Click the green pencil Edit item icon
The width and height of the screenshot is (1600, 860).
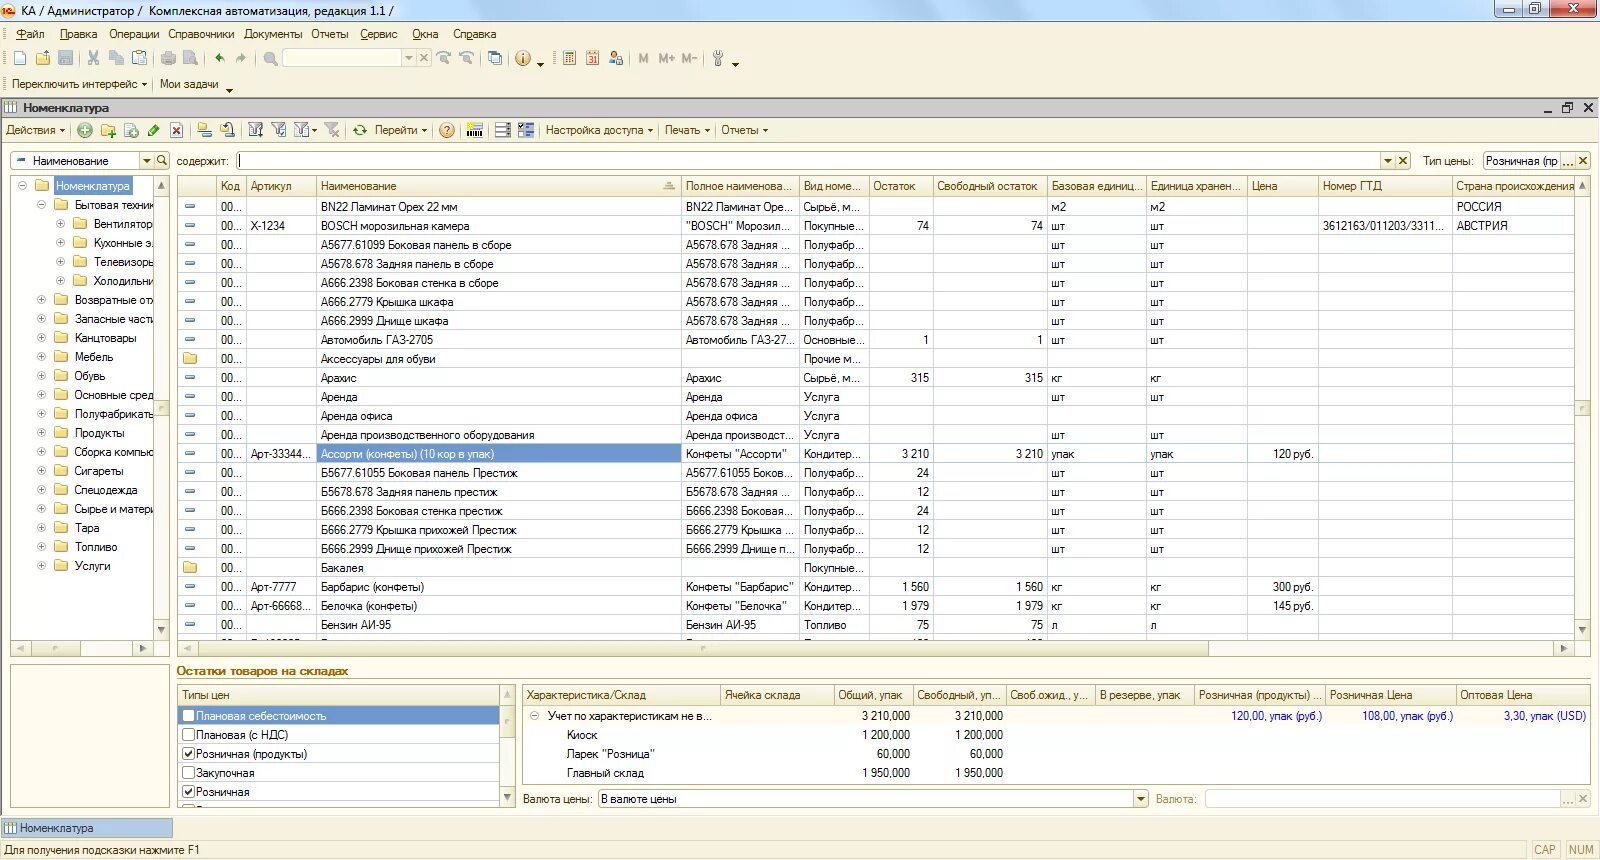[153, 130]
